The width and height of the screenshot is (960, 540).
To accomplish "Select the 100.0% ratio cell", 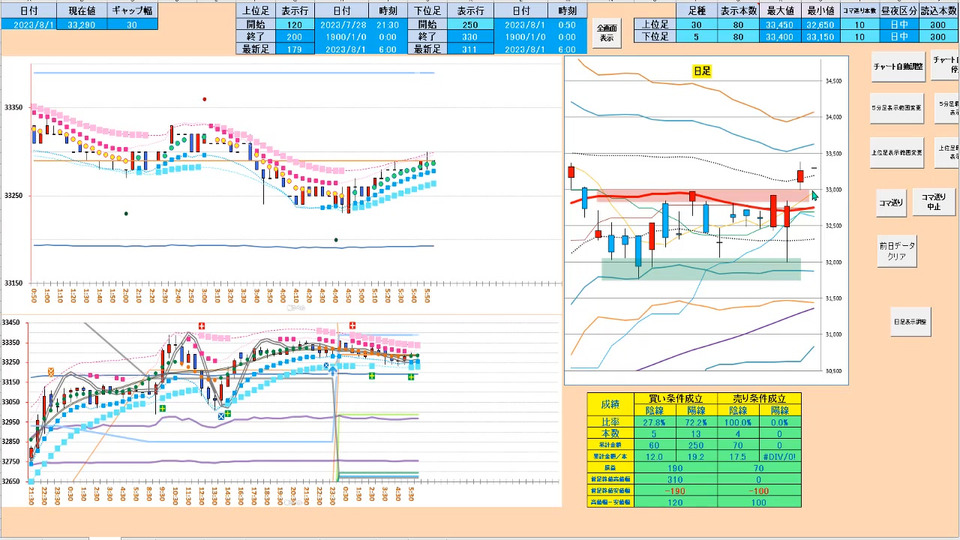I will (738, 422).
